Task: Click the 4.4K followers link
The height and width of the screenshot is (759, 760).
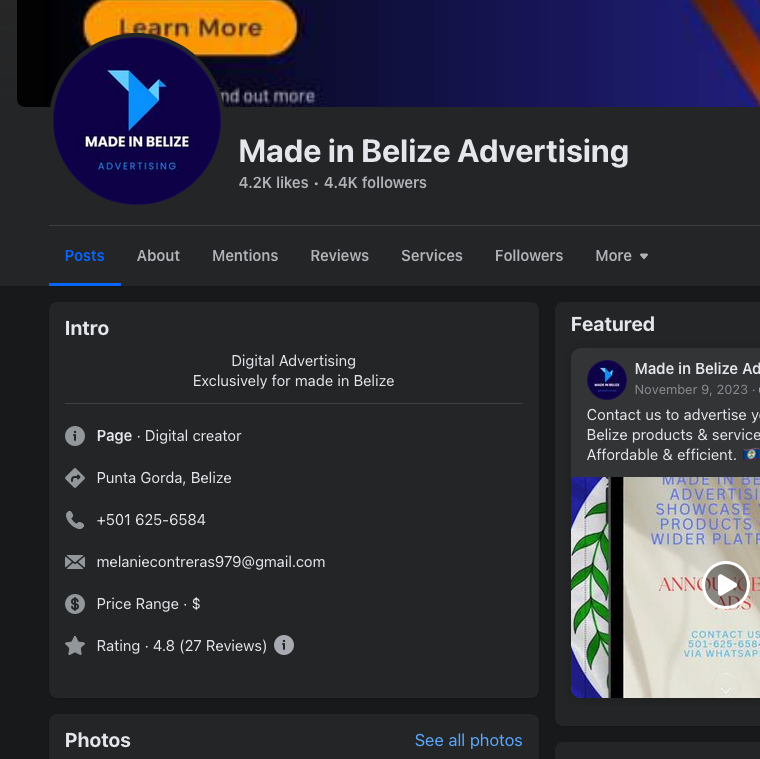Action: point(375,183)
